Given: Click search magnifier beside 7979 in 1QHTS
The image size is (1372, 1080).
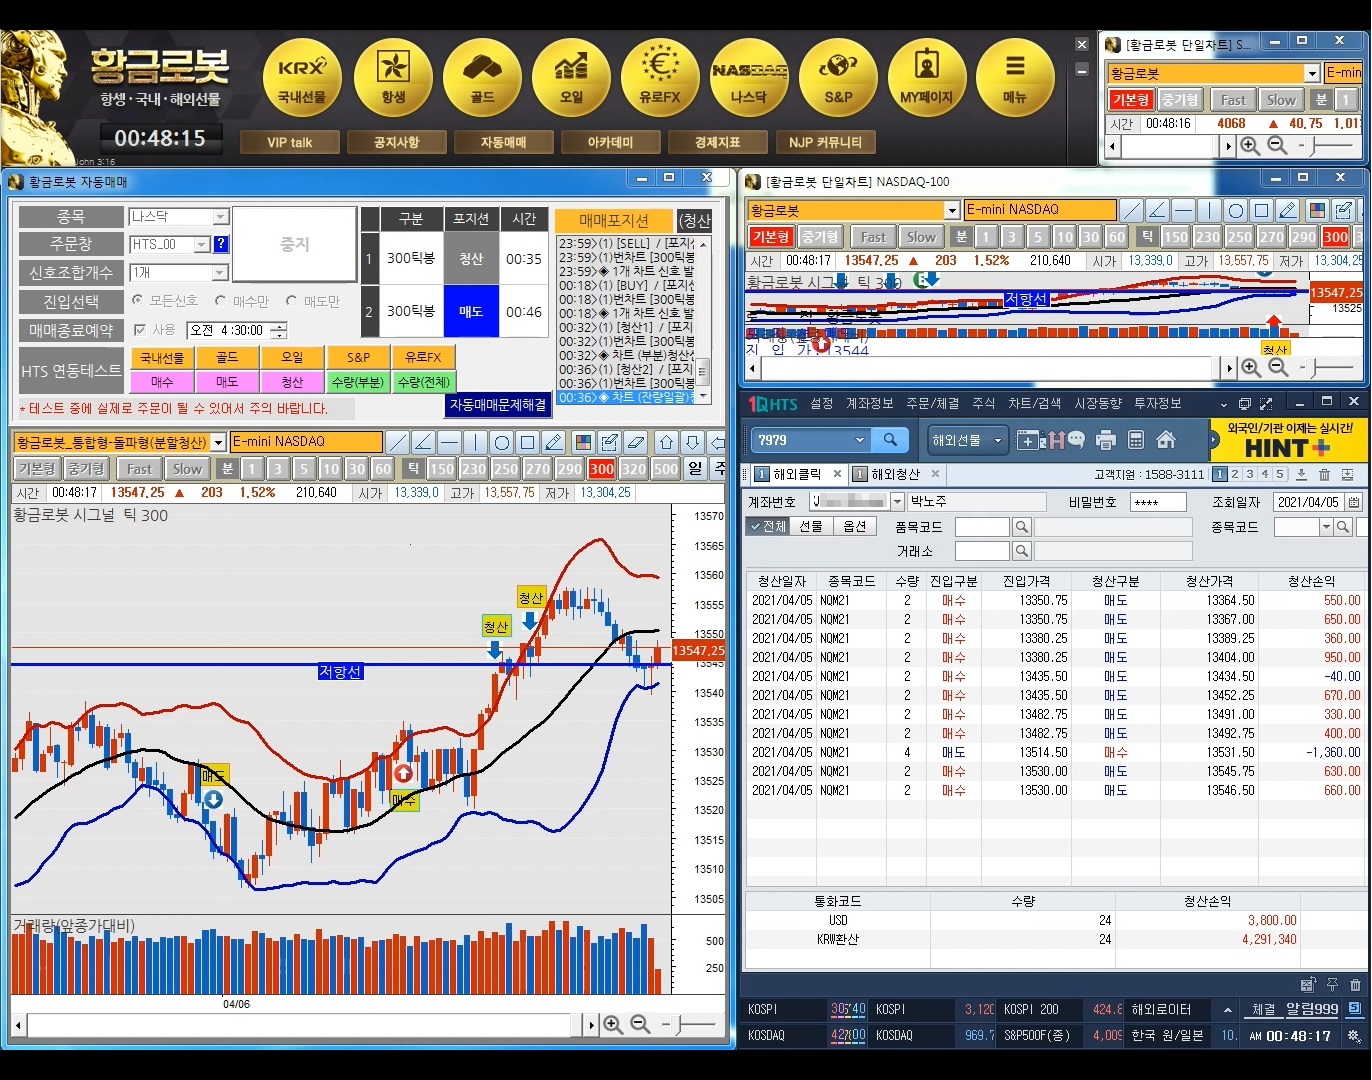Looking at the screenshot, I should pyautogui.click(x=889, y=439).
